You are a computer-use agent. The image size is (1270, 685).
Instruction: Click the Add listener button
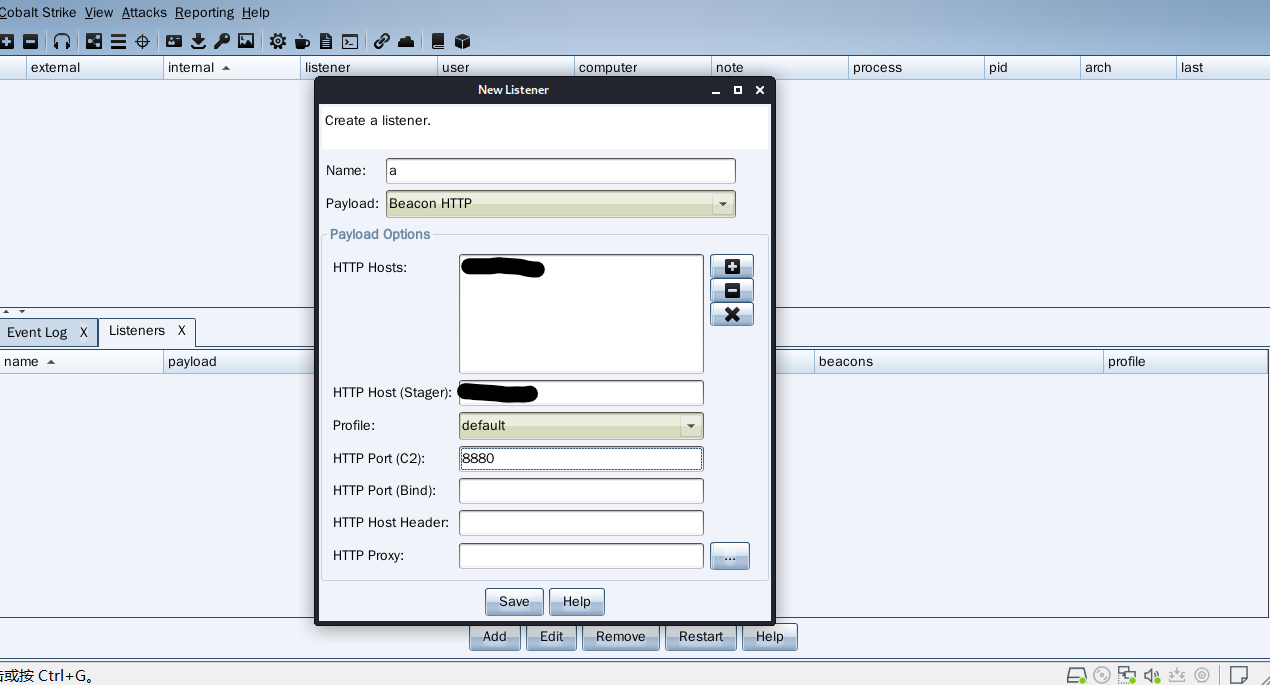495,637
